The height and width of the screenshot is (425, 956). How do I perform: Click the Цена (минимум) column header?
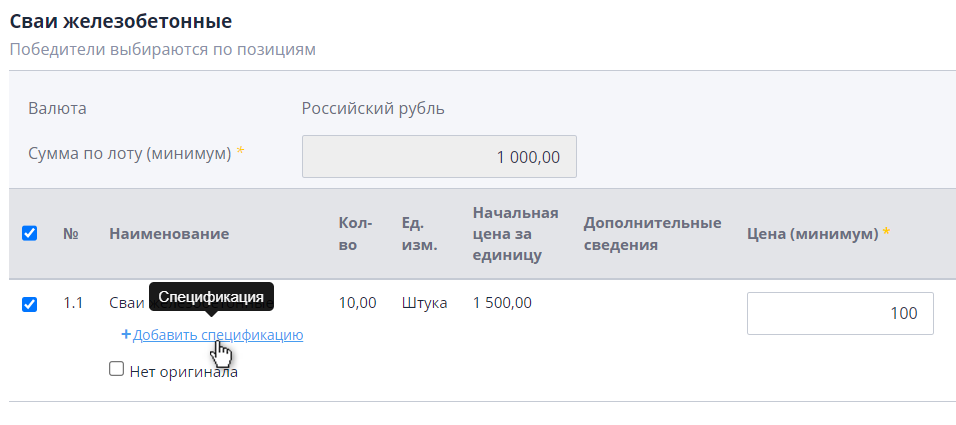point(812,233)
